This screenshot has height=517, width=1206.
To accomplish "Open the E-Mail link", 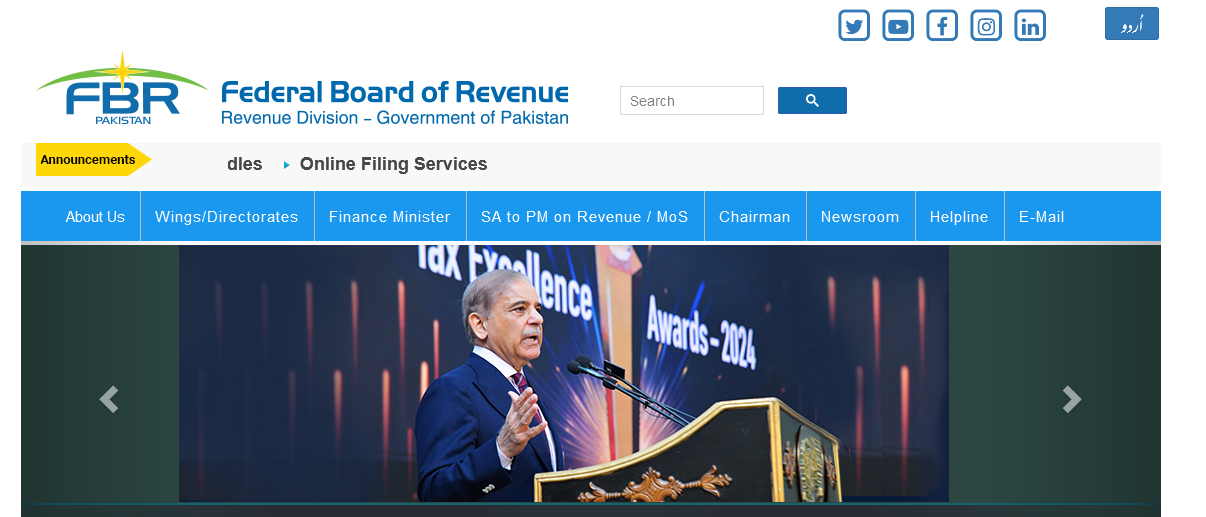I will (x=1041, y=217).
